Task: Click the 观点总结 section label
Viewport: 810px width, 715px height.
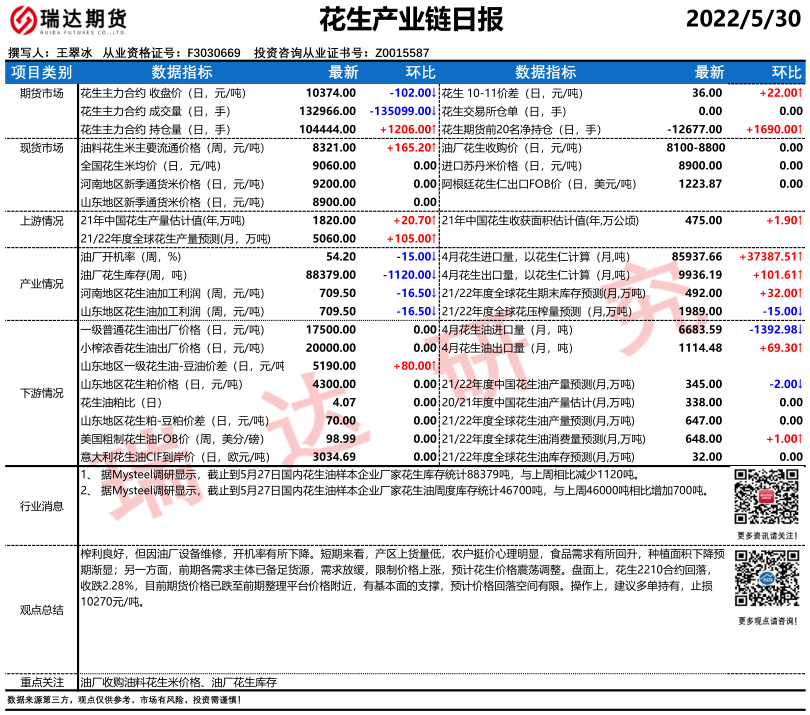Action: click(x=41, y=609)
